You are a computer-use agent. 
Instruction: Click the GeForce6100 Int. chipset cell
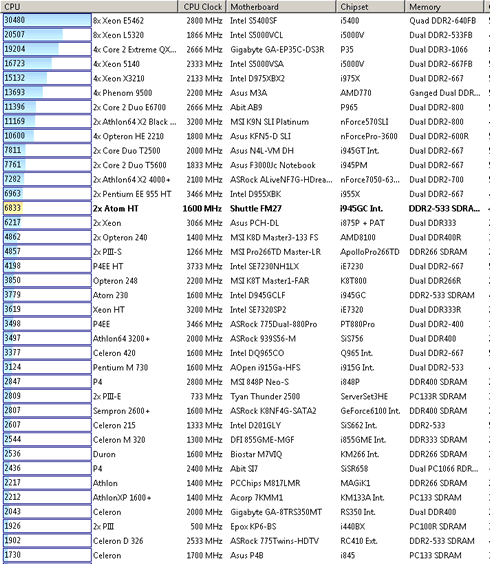(370, 411)
